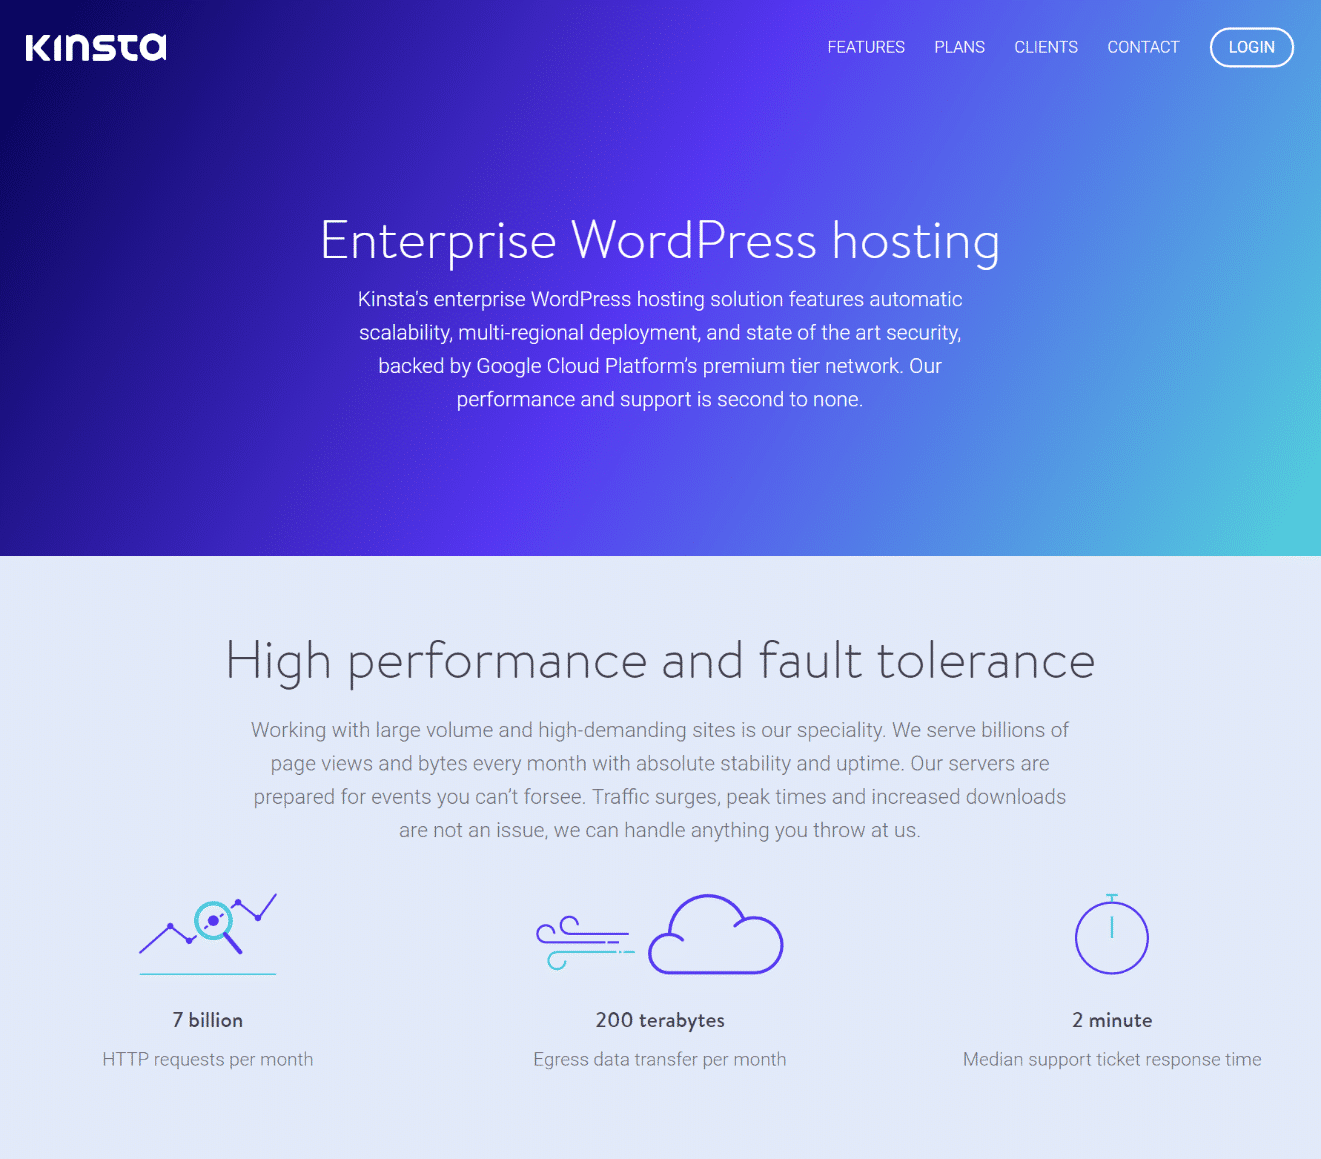Image resolution: width=1321 pixels, height=1159 pixels.
Task: Click the Egress data transfer per month text
Action: coord(660,1059)
